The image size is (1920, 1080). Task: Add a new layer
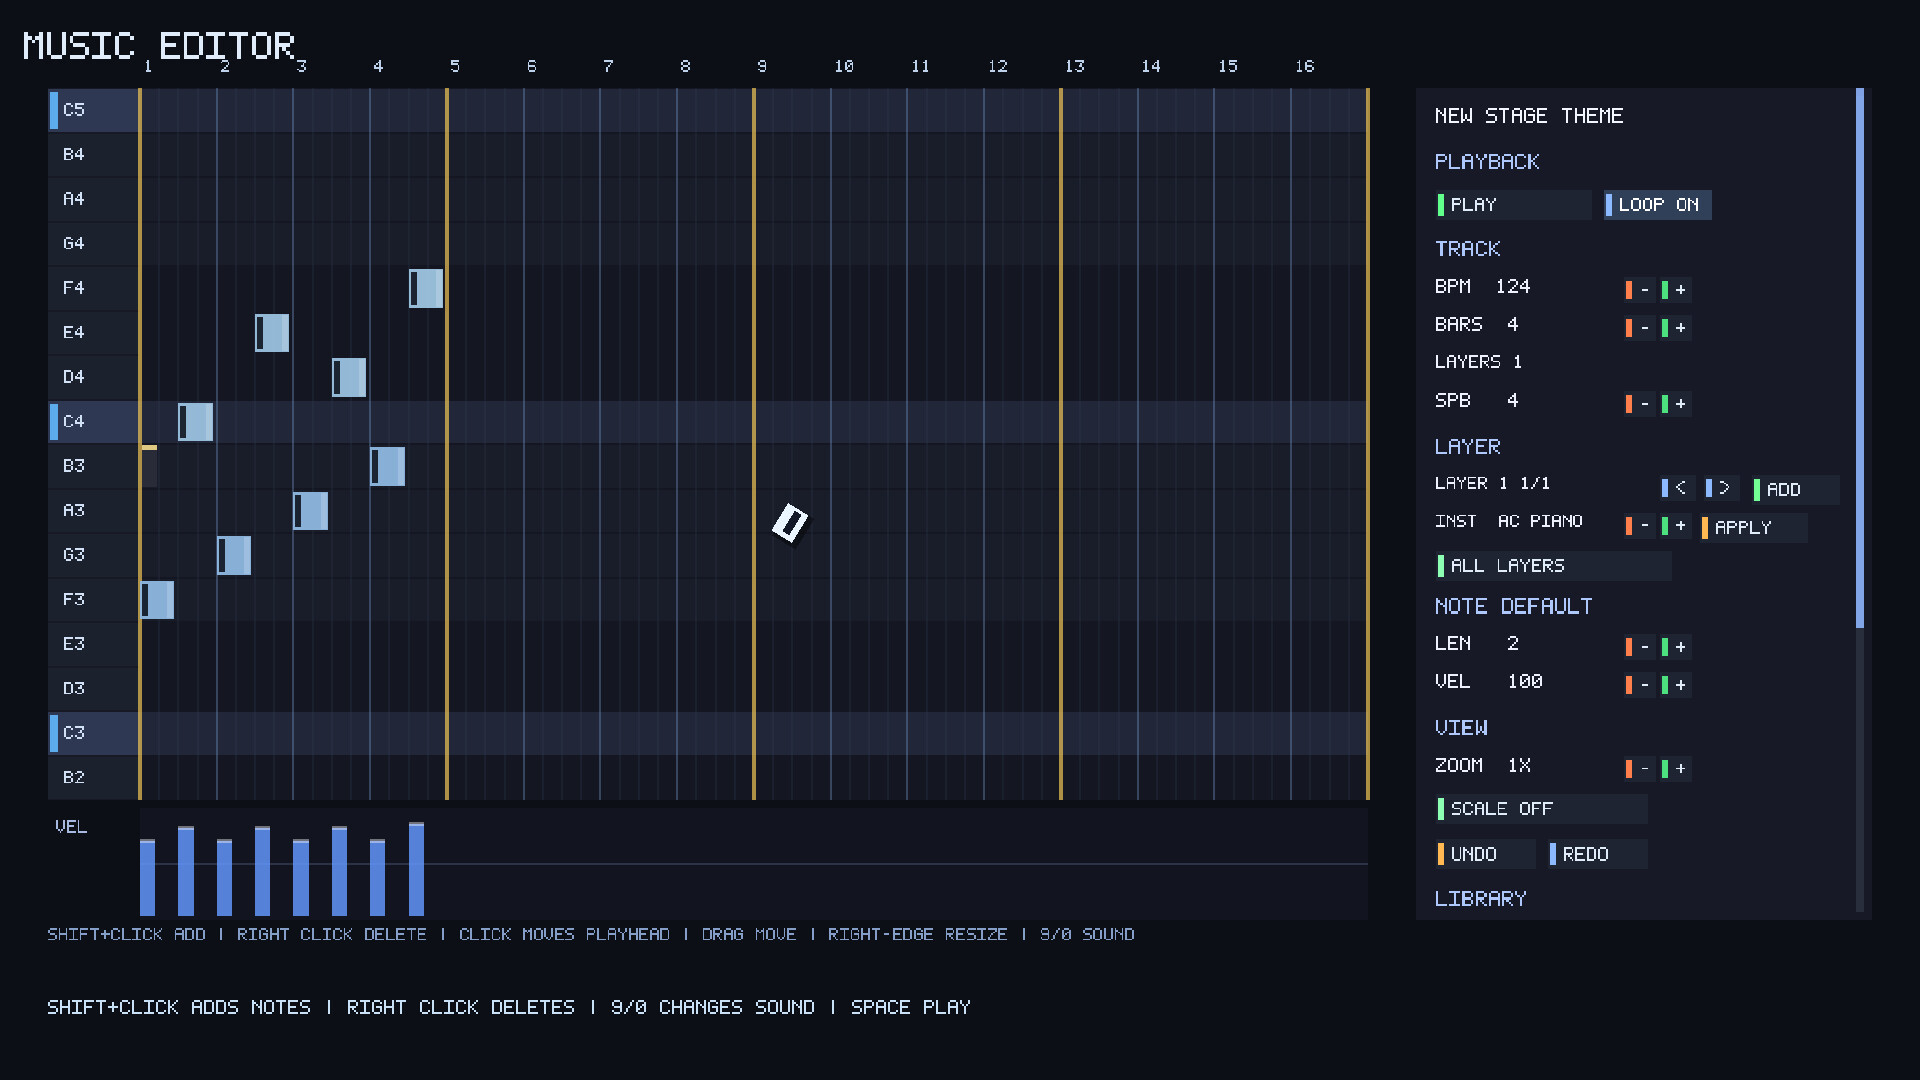[1795, 489]
